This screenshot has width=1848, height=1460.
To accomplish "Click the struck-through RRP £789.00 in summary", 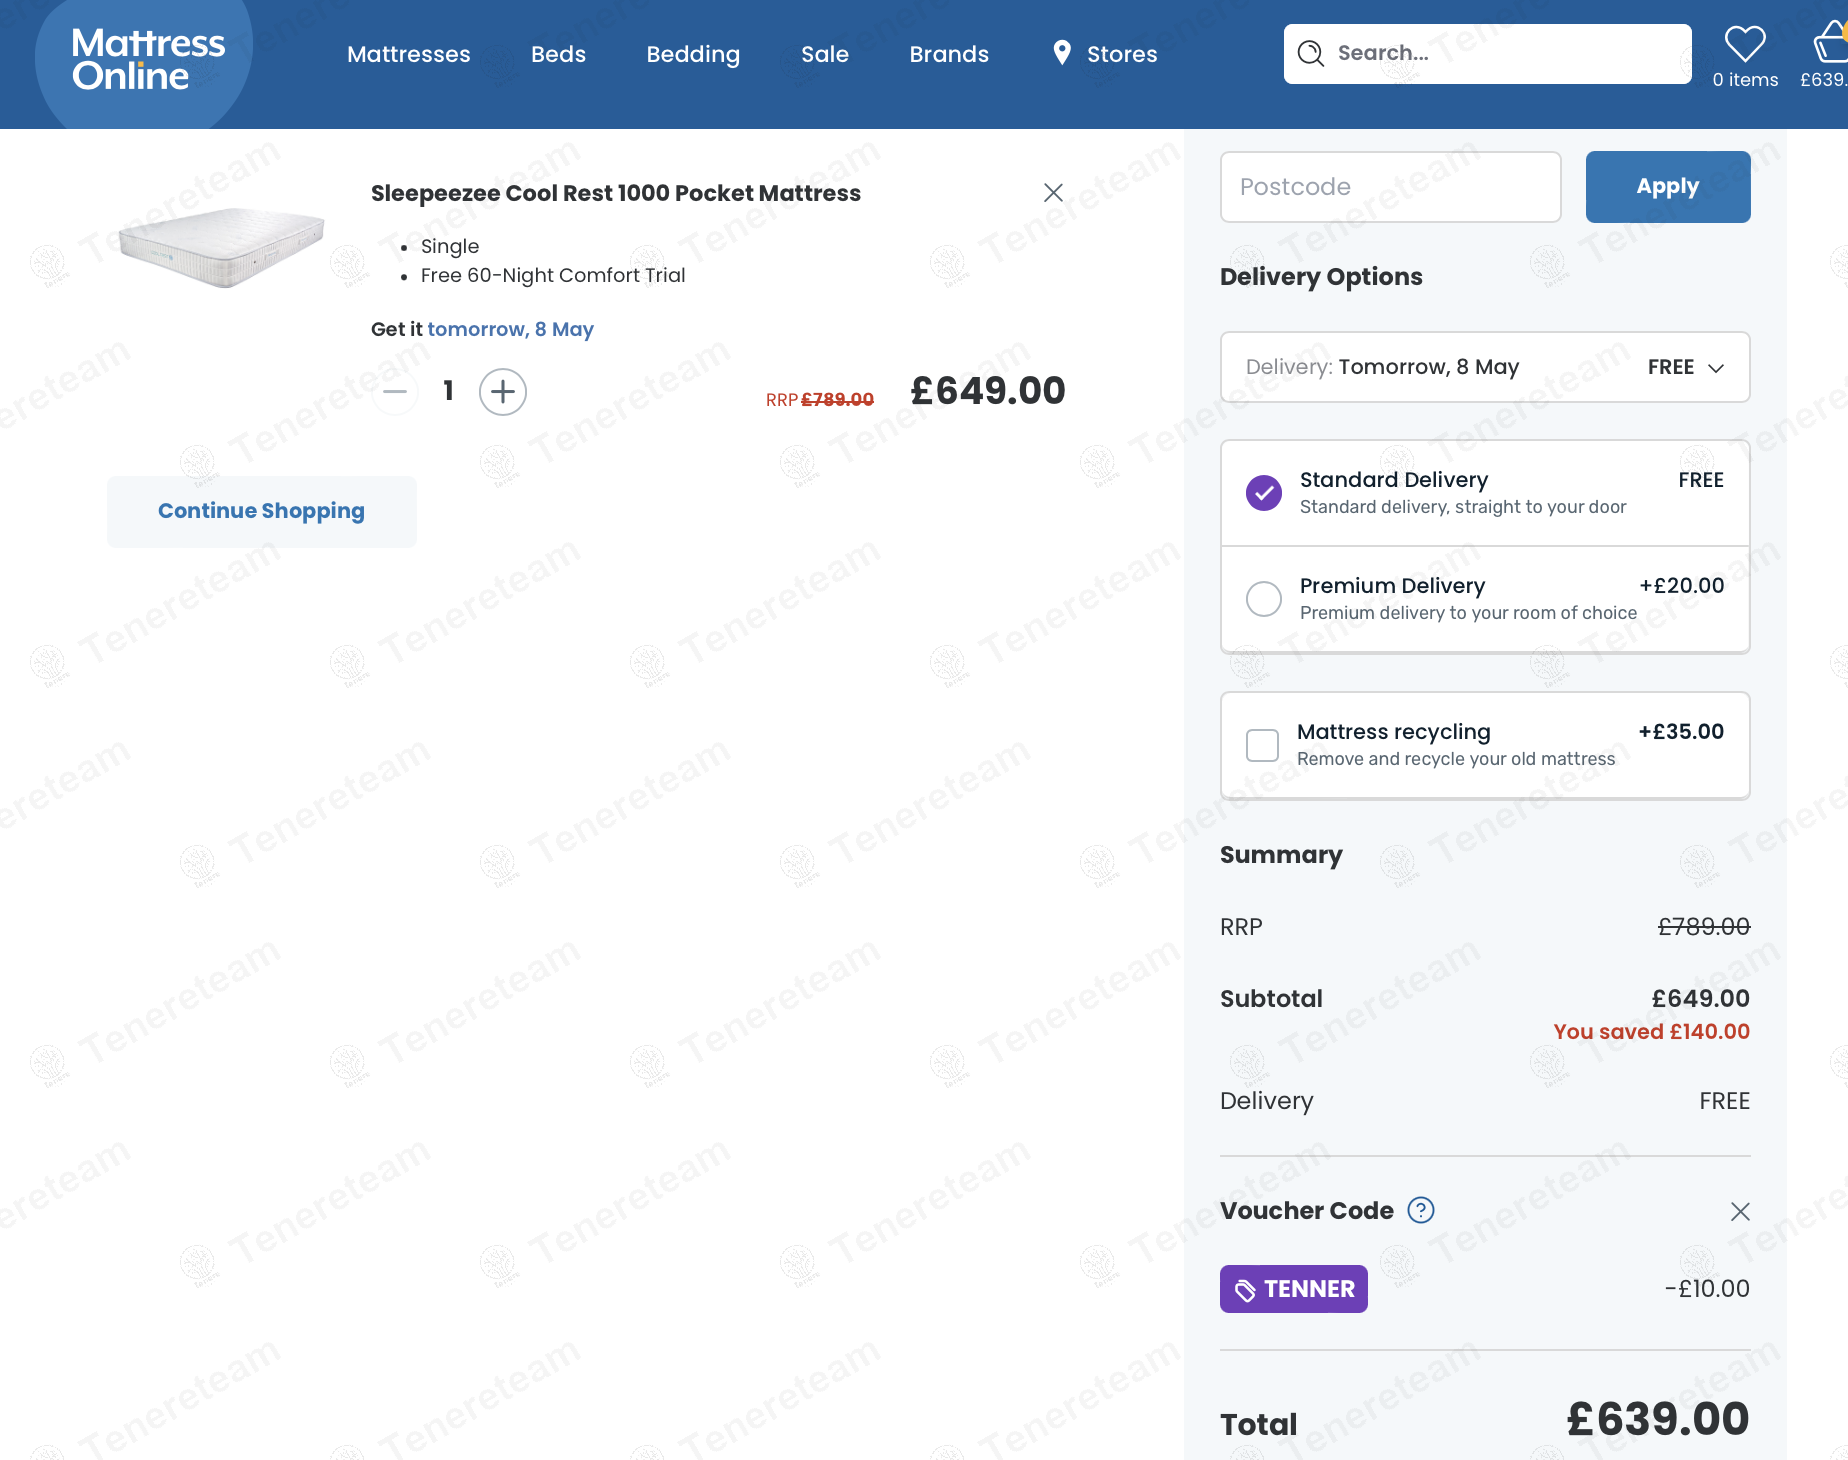I will point(1704,927).
